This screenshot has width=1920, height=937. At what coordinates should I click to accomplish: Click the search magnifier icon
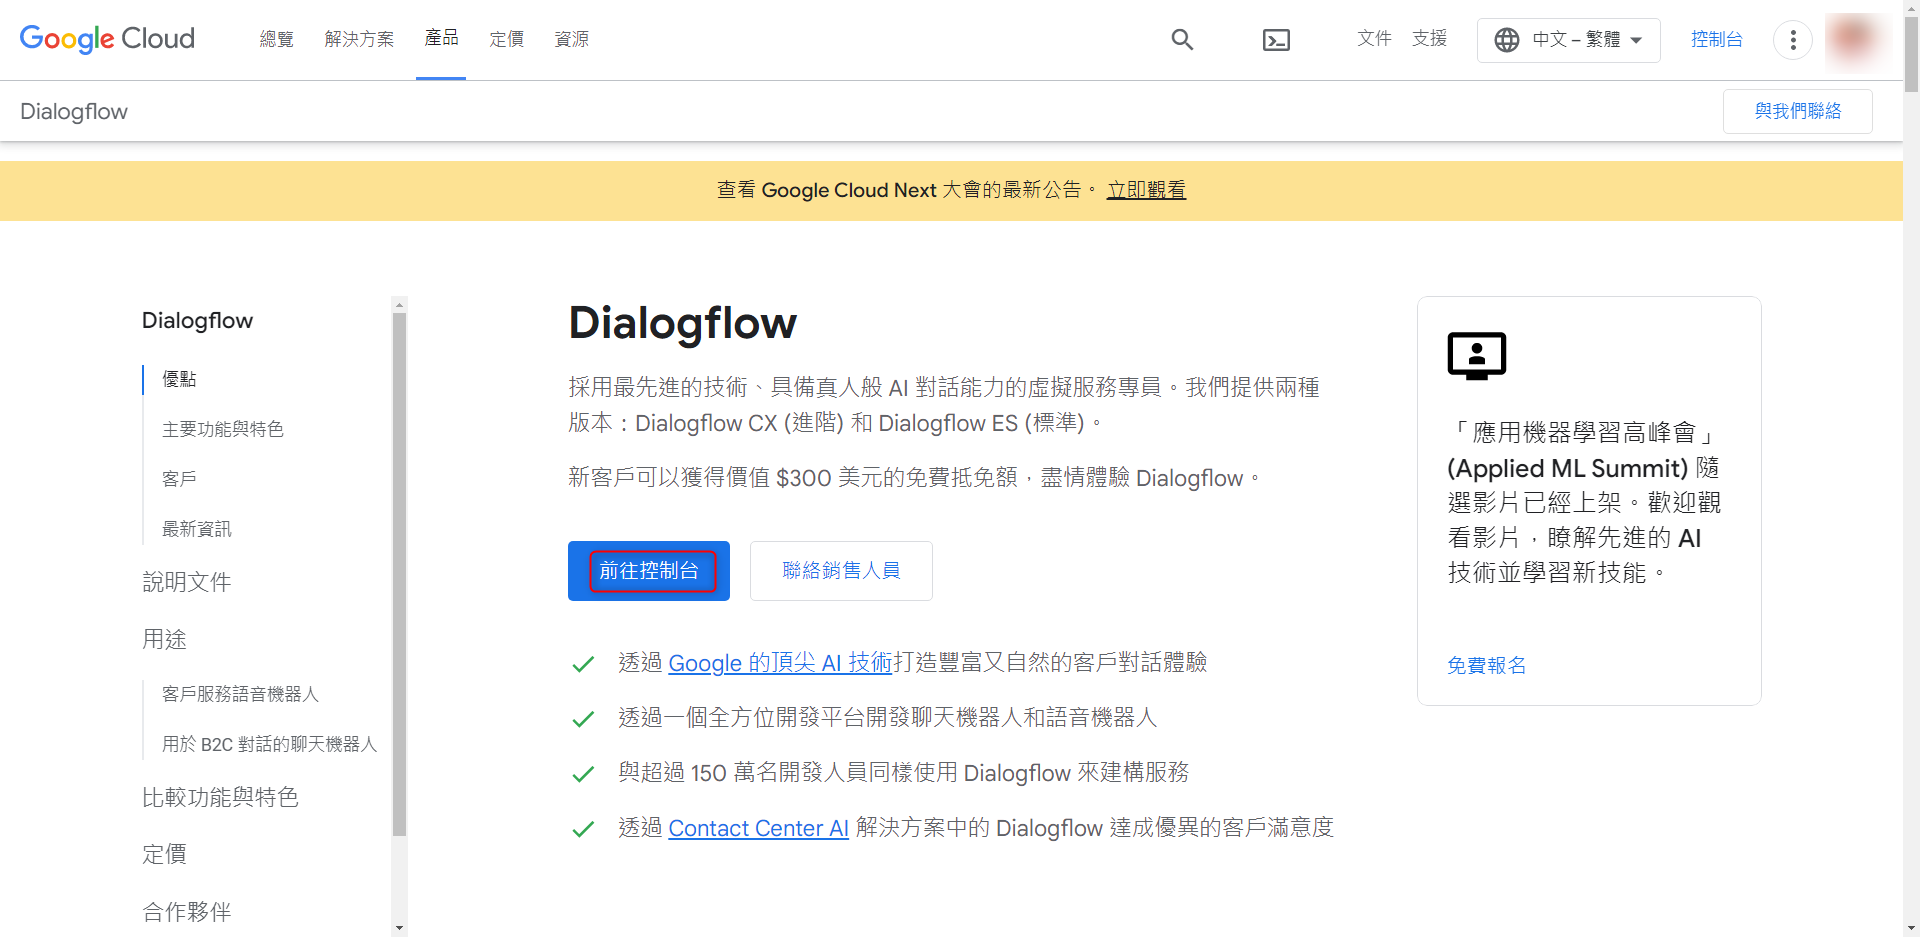tap(1182, 40)
